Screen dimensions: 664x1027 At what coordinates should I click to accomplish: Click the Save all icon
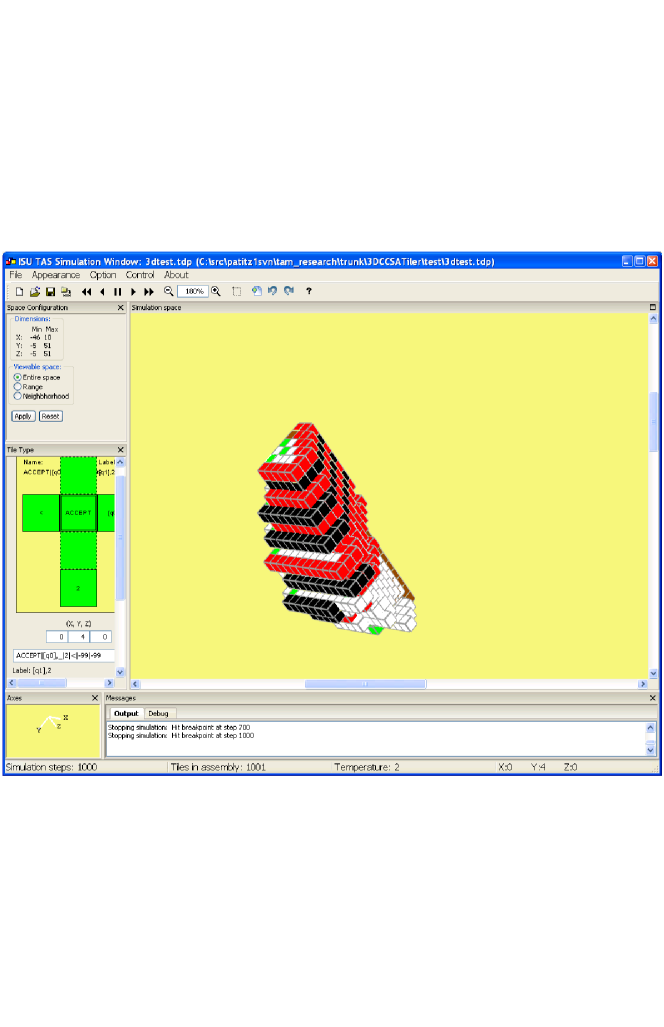point(65,291)
